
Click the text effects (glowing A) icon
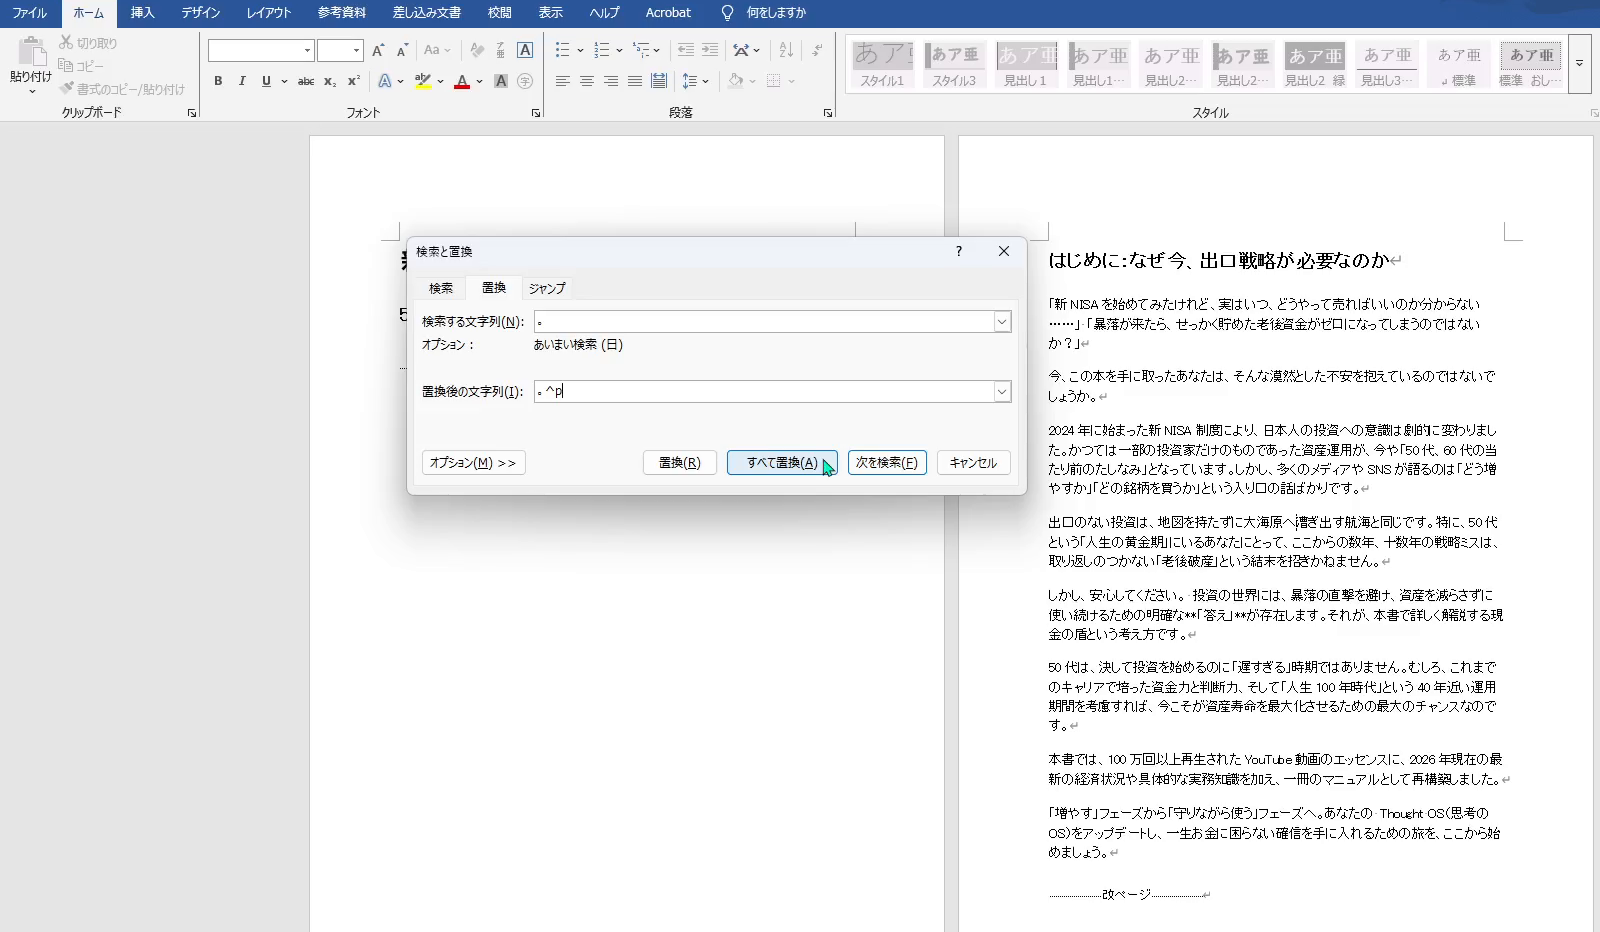coord(385,81)
